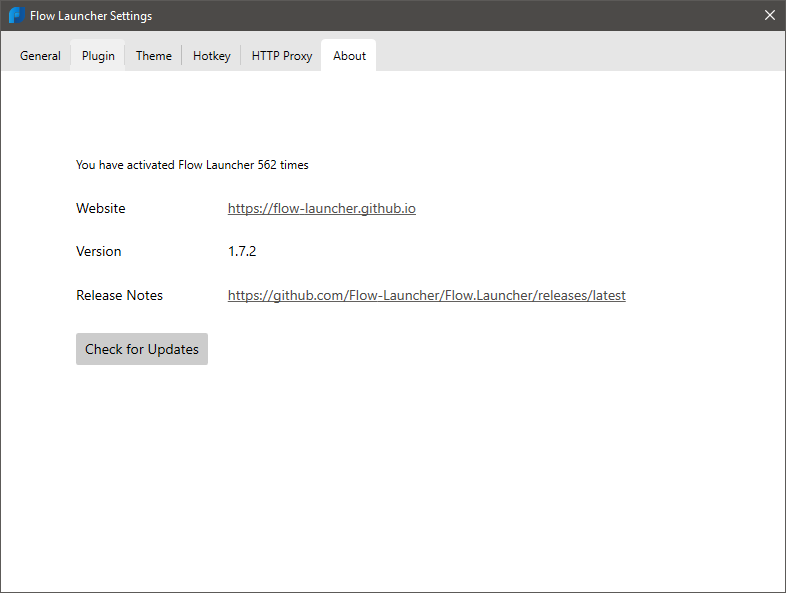Click the Release Notes label
Screen dimensions: 786x593
[119, 296]
